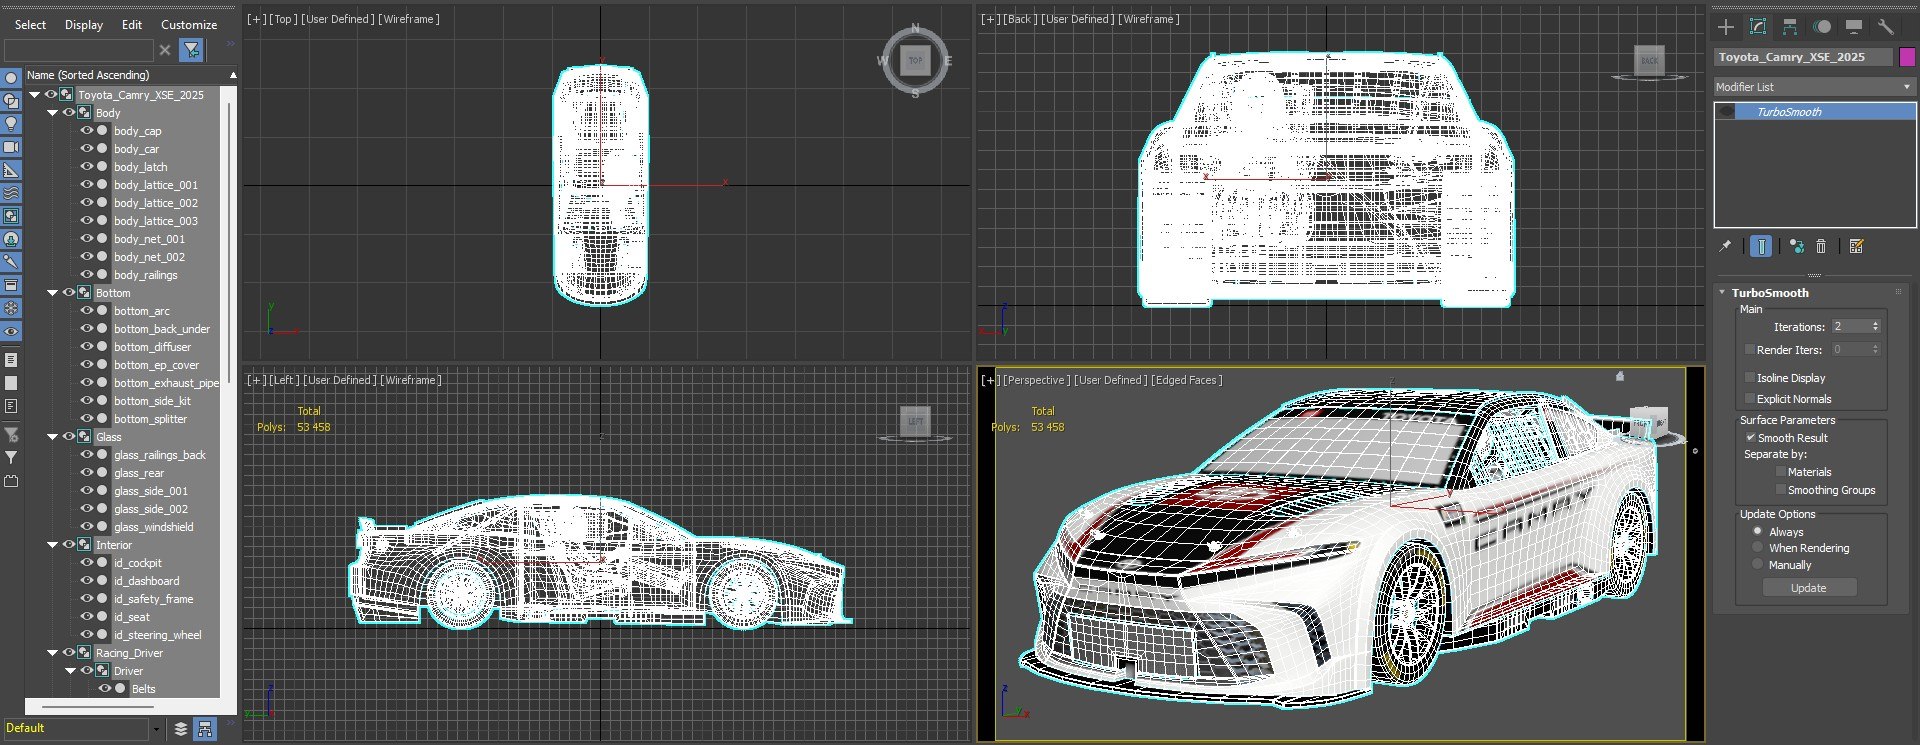Open the Select menu
This screenshot has width=1920, height=745.
pyautogui.click(x=30, y=25)
